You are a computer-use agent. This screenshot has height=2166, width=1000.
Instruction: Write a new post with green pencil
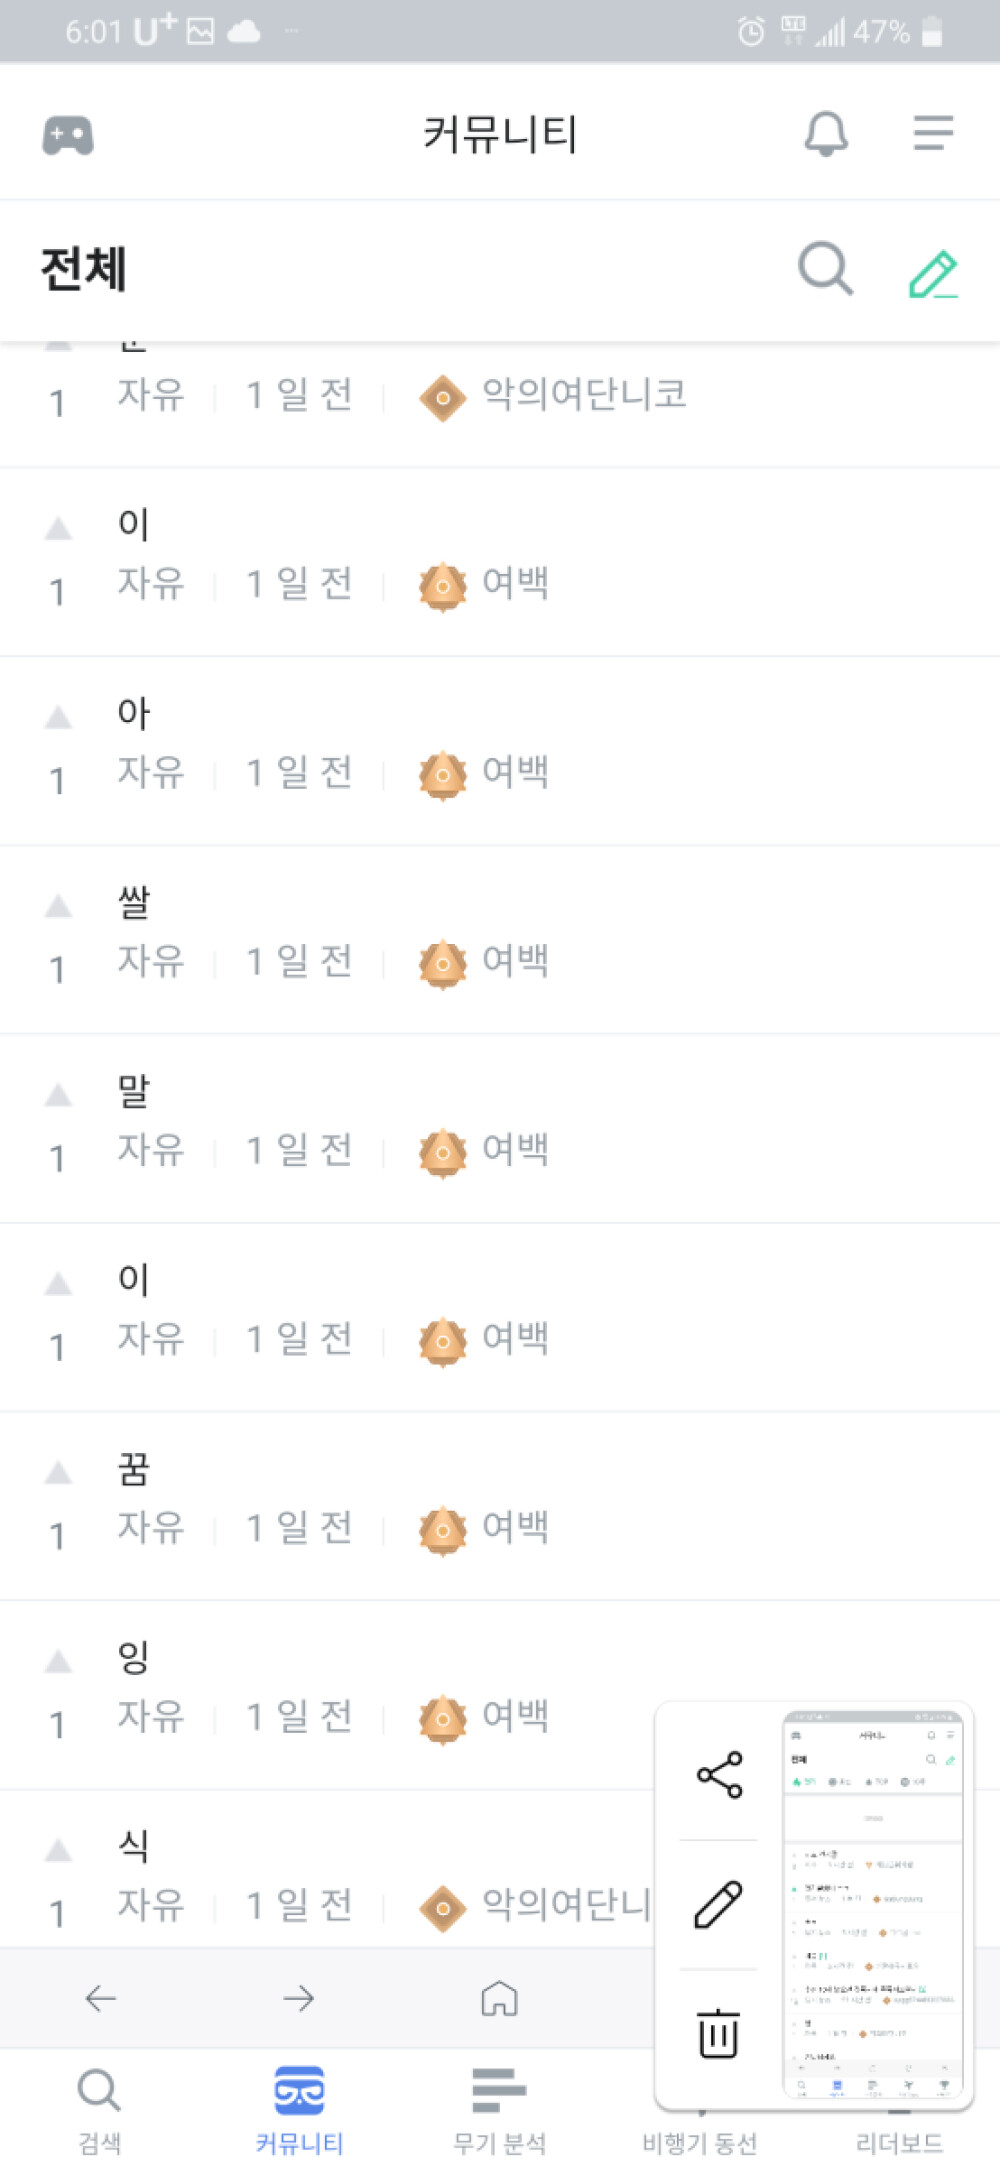(933, 273)
